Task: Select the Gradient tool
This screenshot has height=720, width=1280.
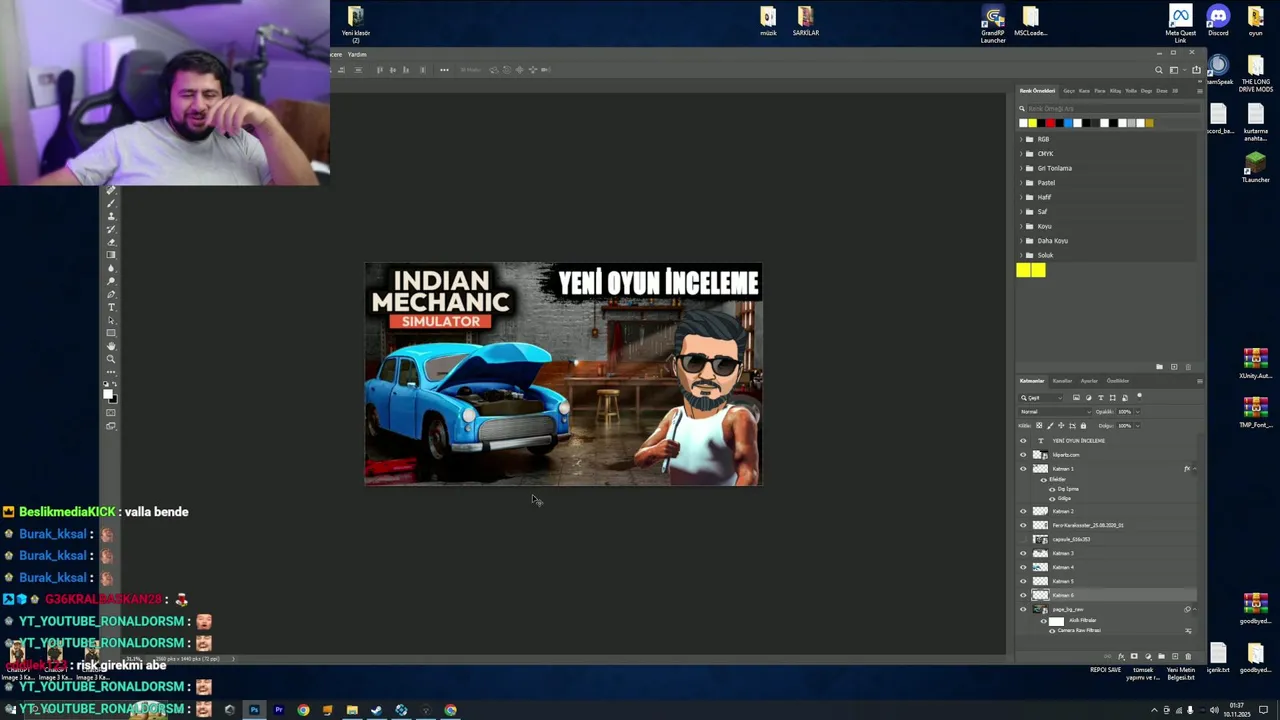Action: click(111, 255)
